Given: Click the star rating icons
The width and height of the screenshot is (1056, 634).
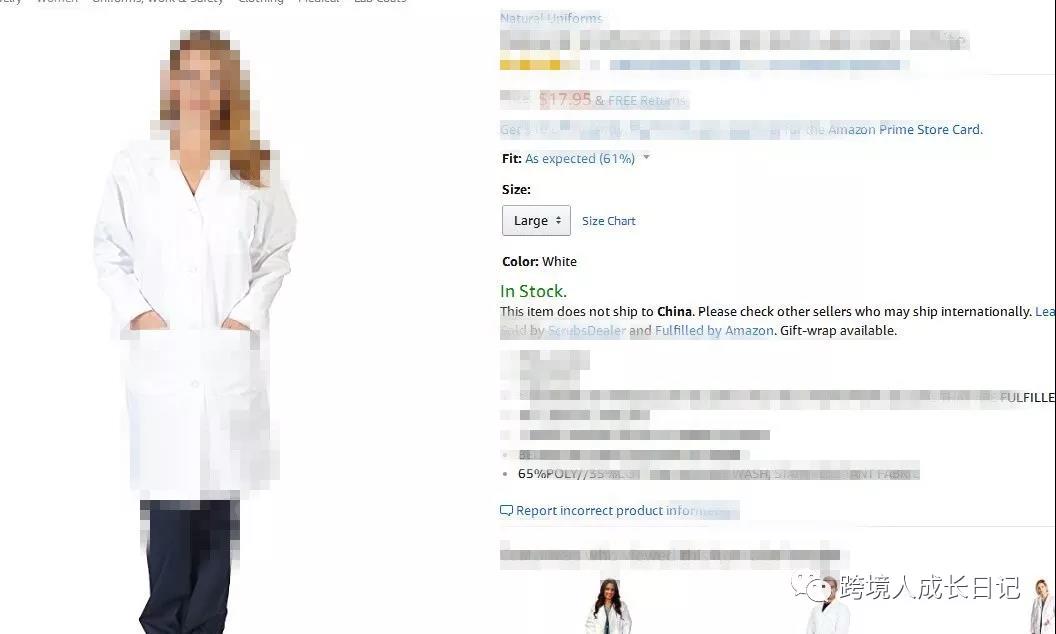Looking at the screenshot, I should (x=539, y=65).
